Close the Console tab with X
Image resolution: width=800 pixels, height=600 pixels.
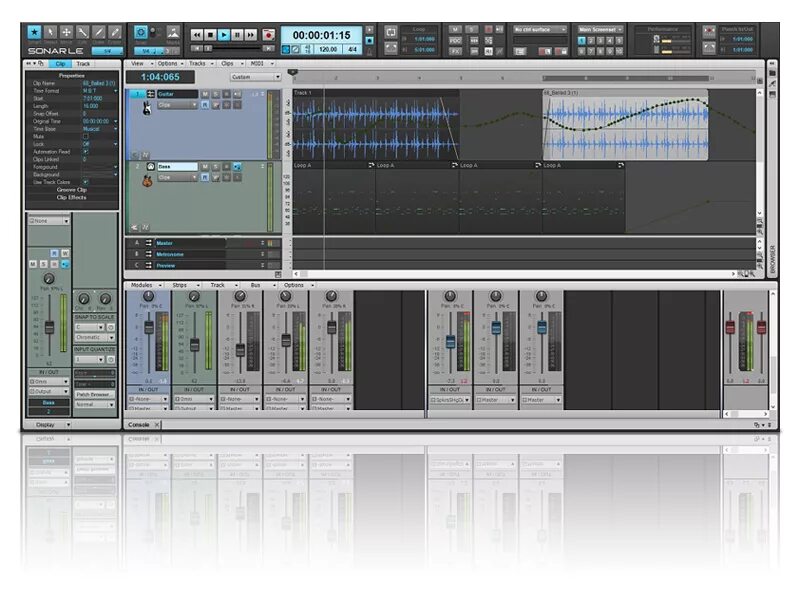click(157, 424)
